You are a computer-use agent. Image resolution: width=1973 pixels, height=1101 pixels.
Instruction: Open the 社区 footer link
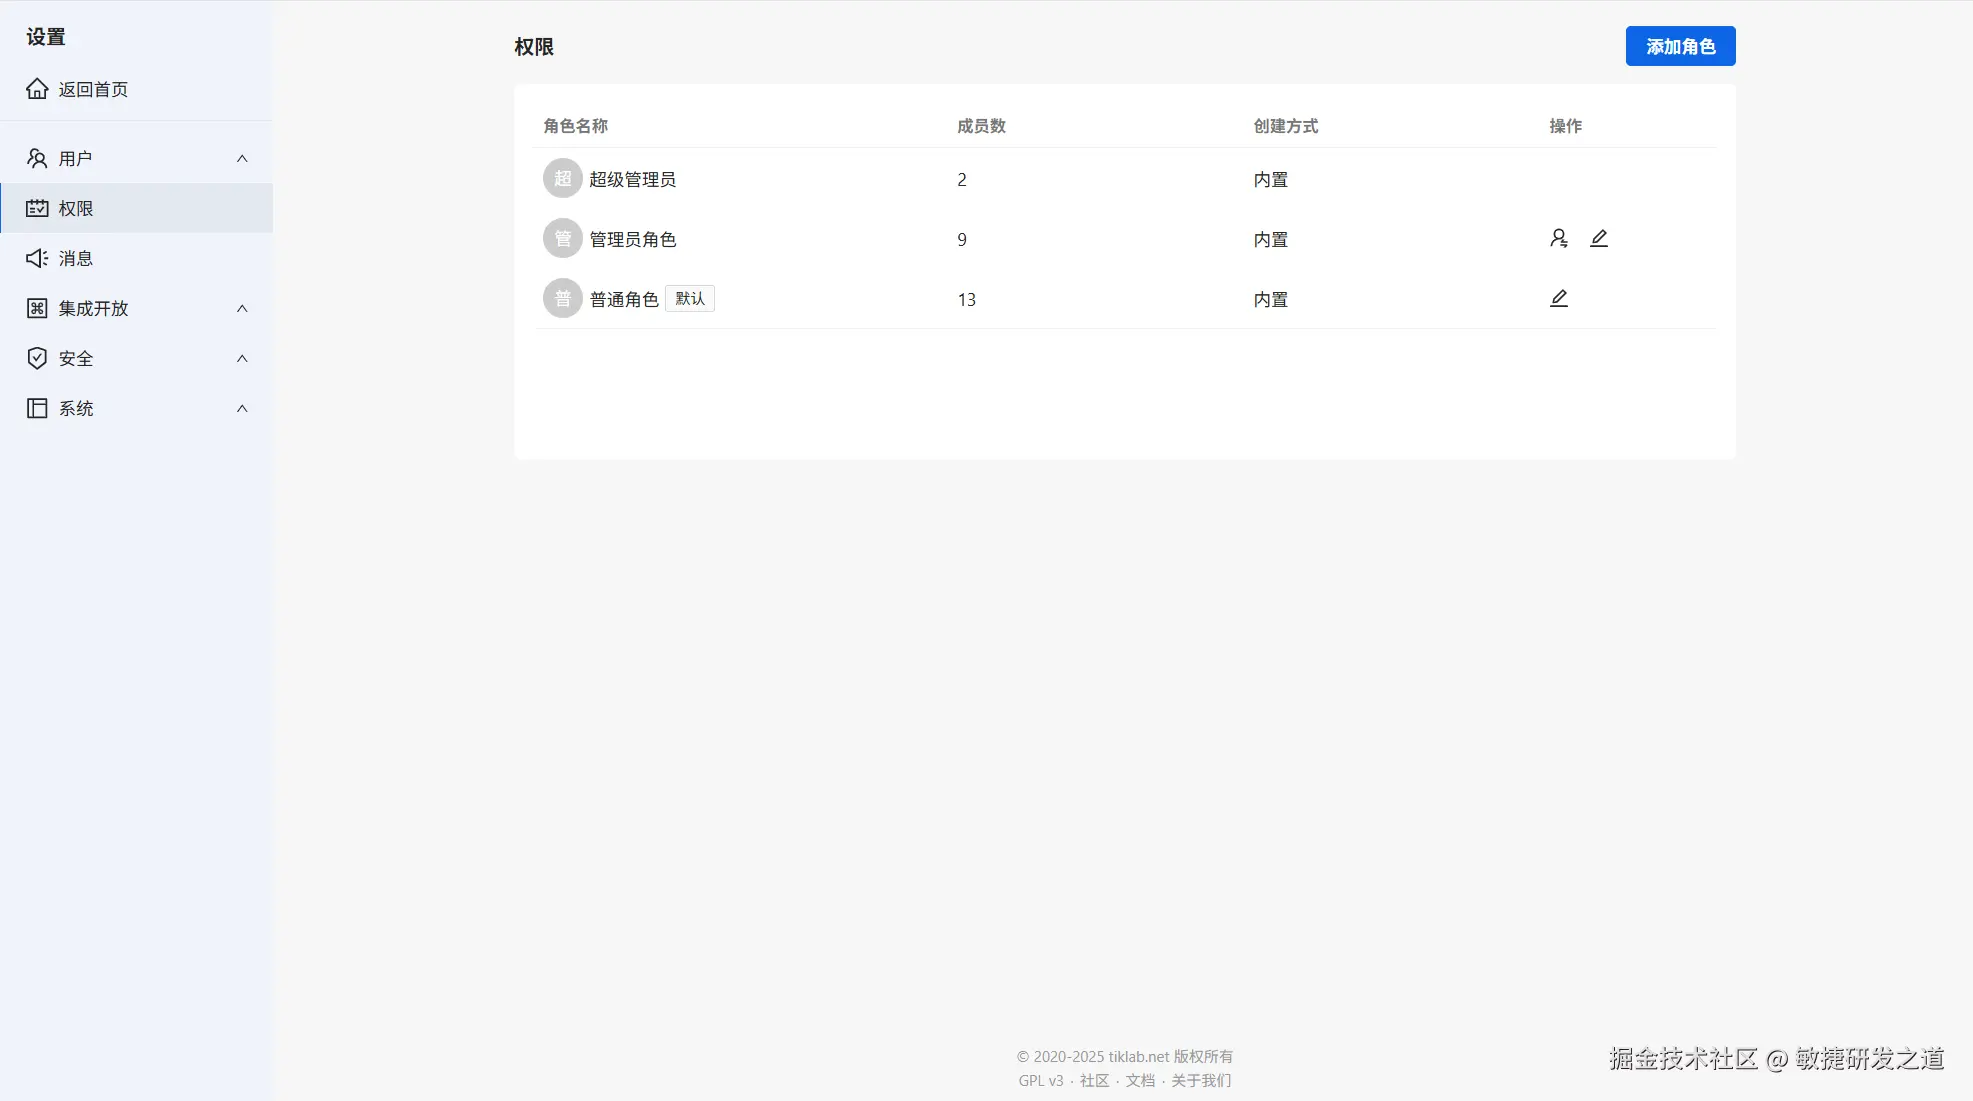tap(1094, 1080)
